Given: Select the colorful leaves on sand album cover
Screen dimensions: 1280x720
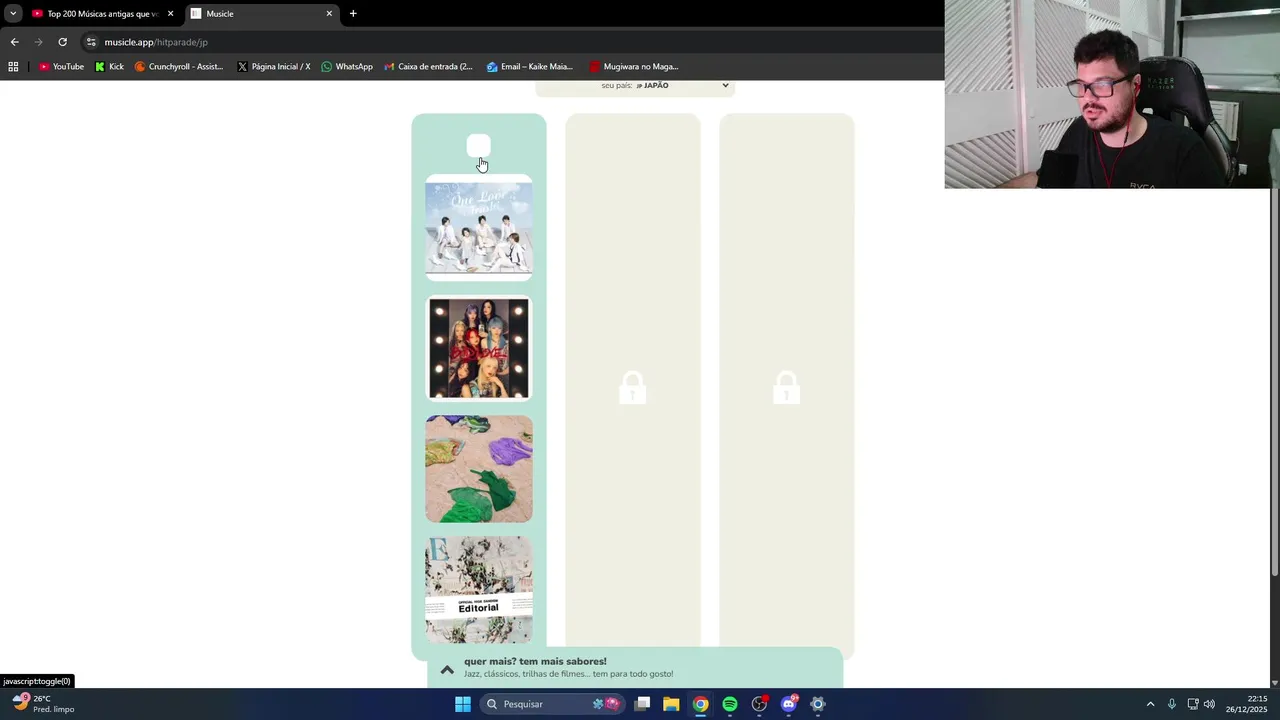Looking at the screenshot, I should 479,469.
